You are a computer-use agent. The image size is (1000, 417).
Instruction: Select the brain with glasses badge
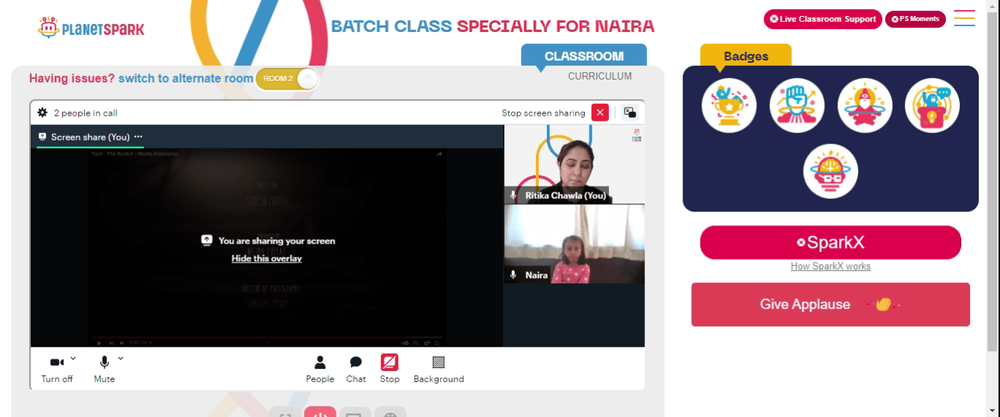830,171
